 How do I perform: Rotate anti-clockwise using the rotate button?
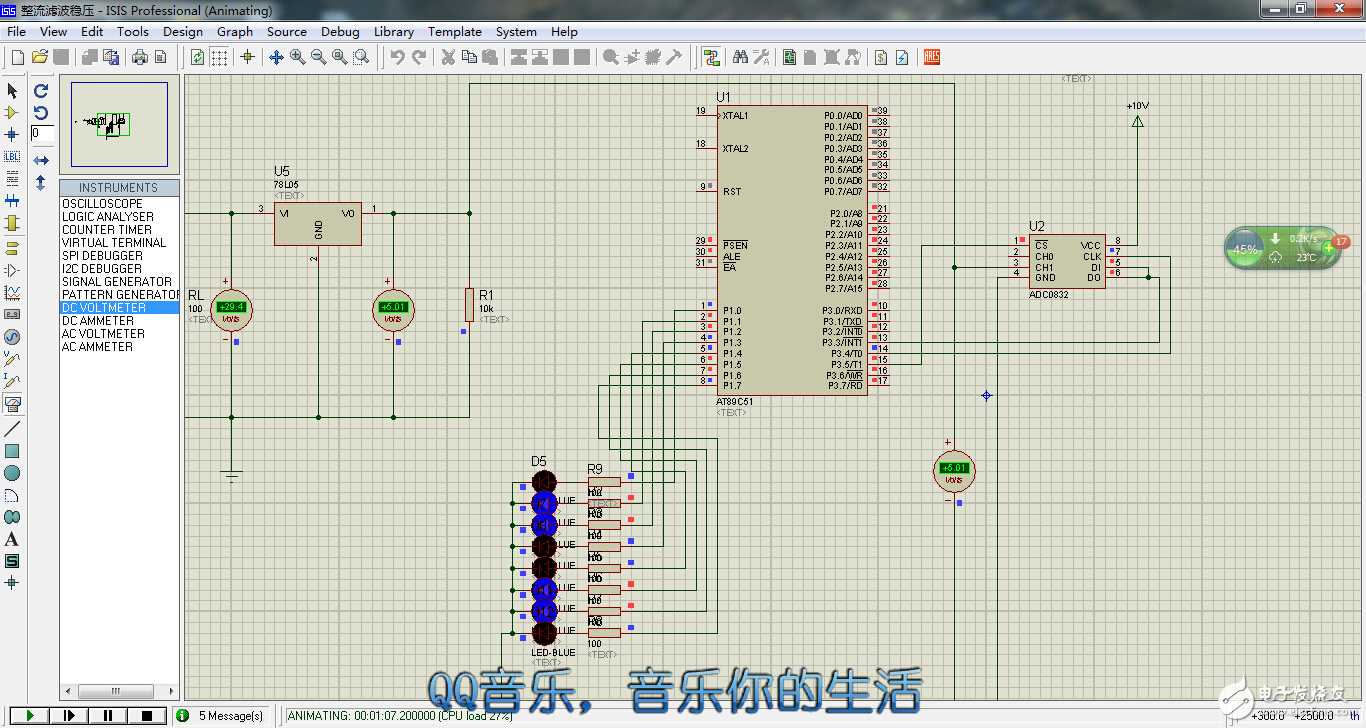pyautogui.click(x=41, y=112)
